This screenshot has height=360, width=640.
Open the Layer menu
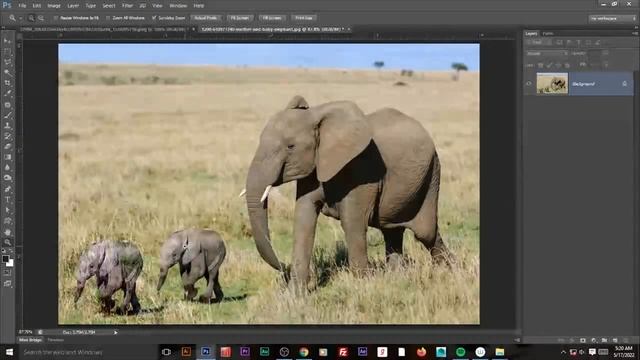click(73, 6)
